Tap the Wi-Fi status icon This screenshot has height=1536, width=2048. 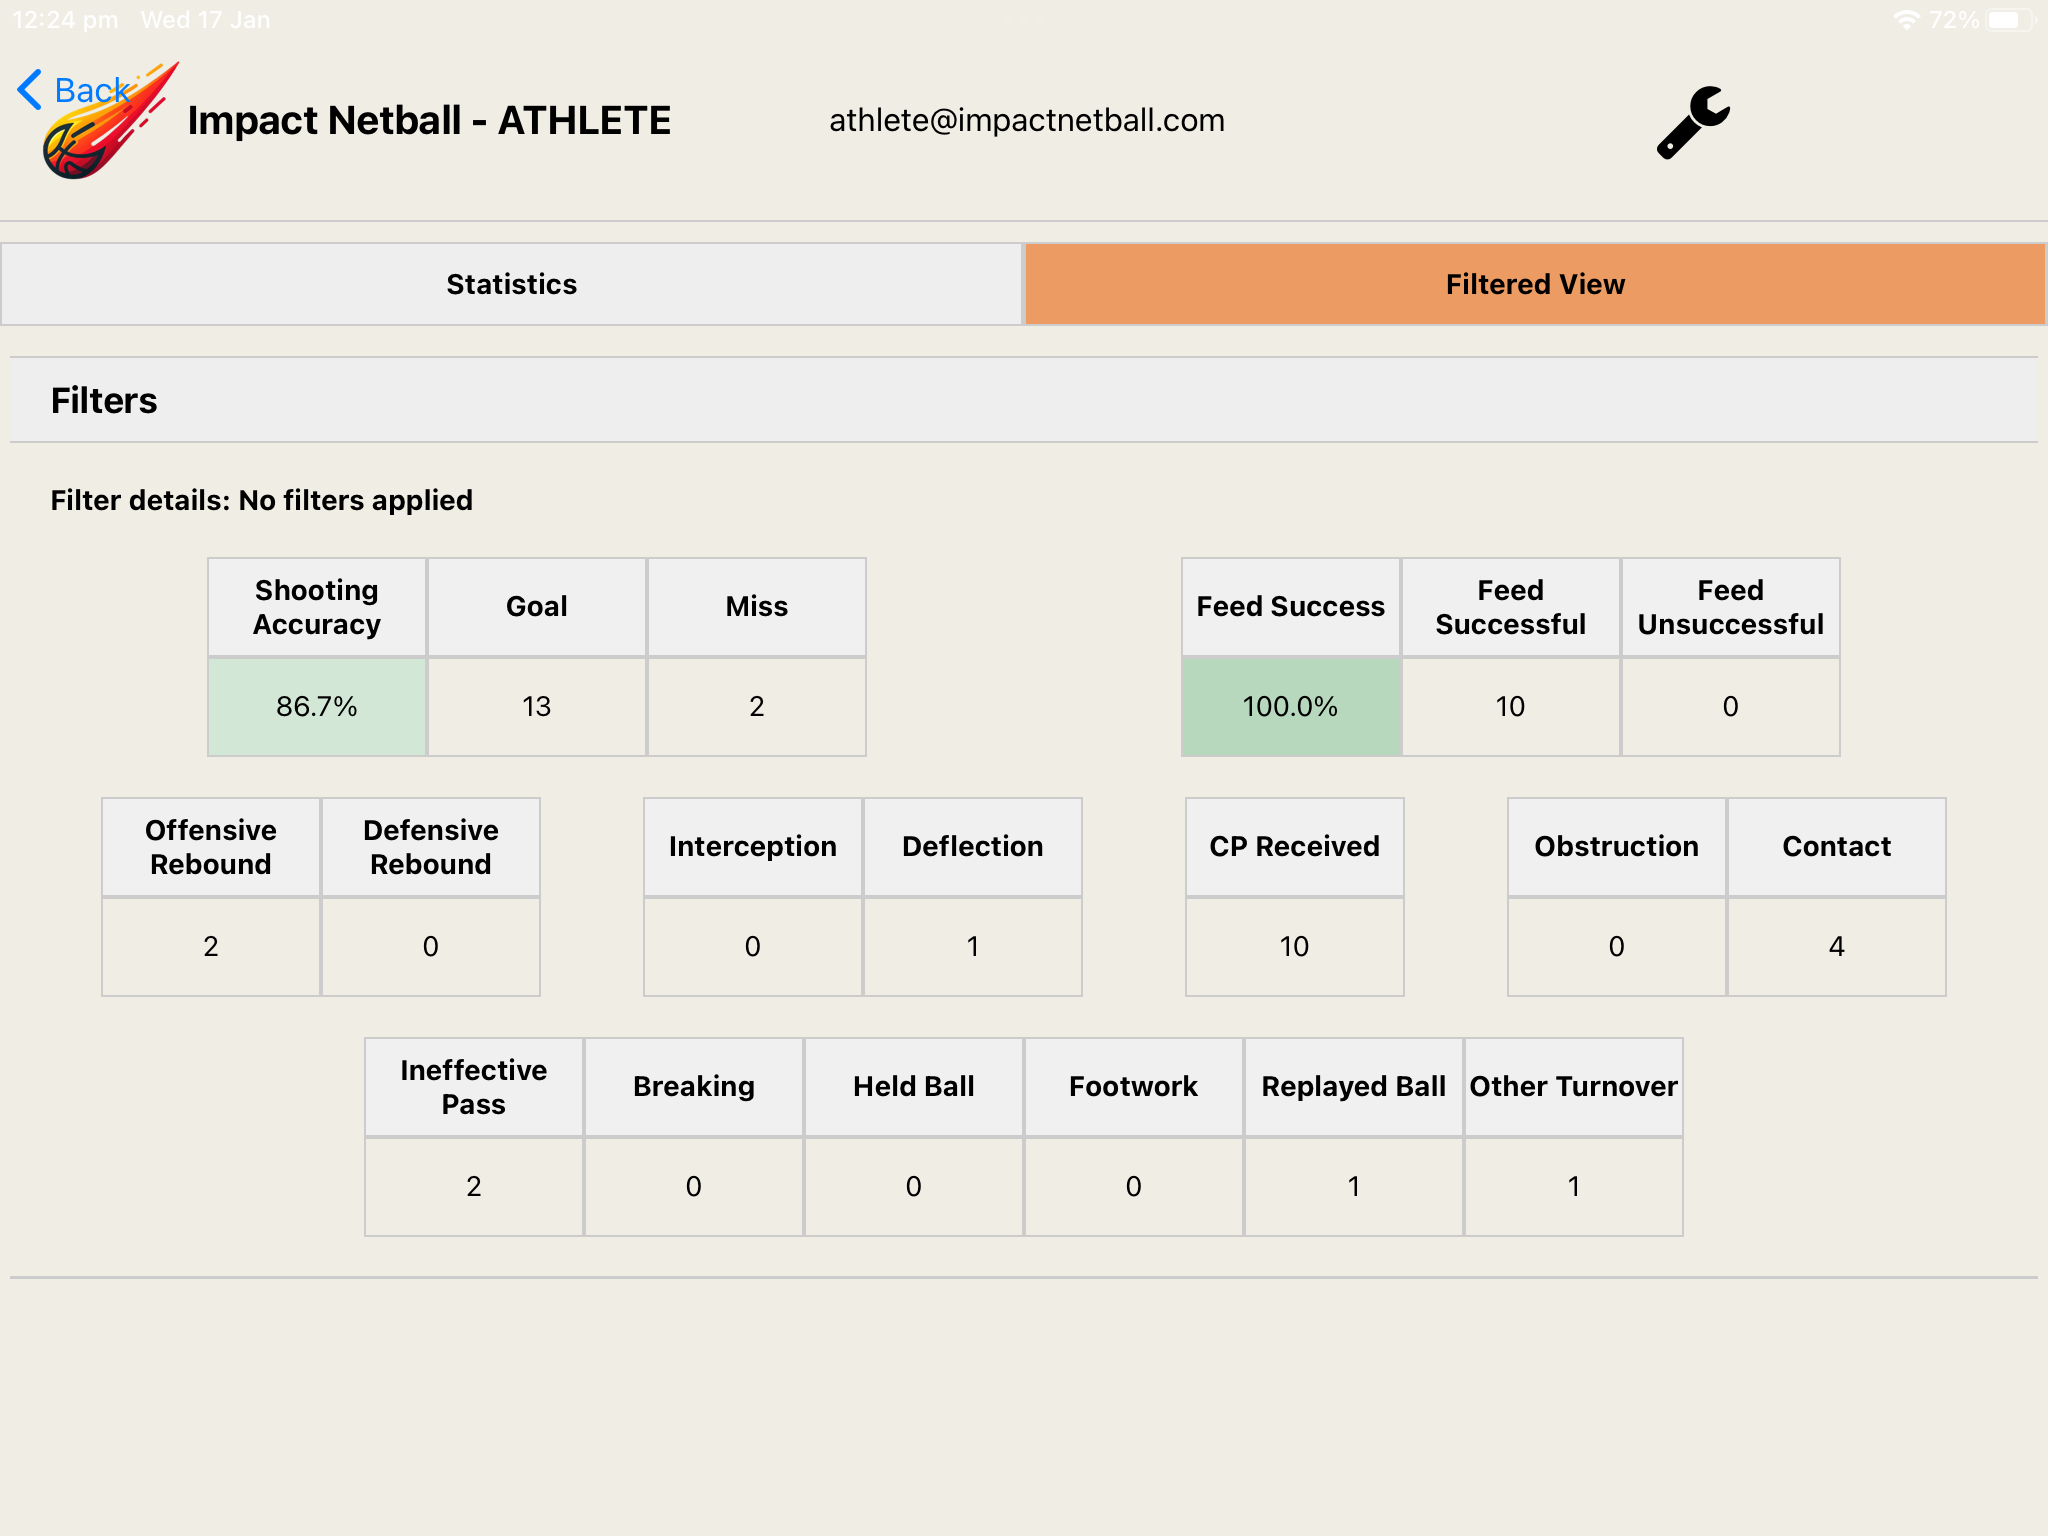click(1906, 20)
